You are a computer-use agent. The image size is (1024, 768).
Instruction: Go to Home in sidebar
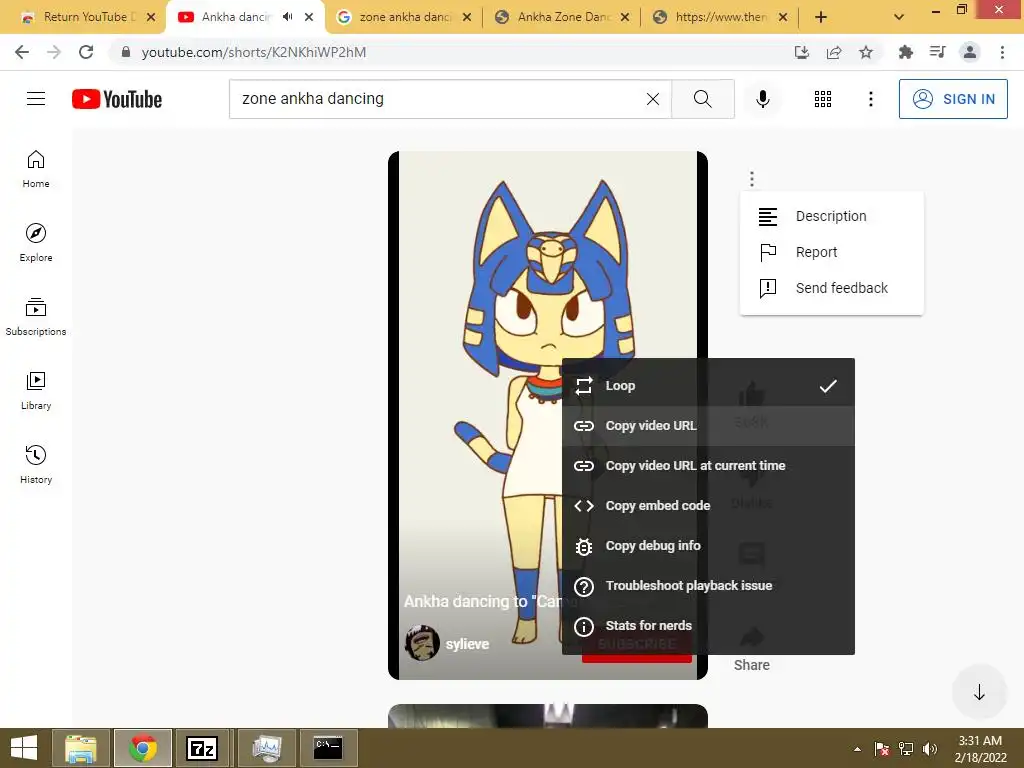(x=36, y=169)
